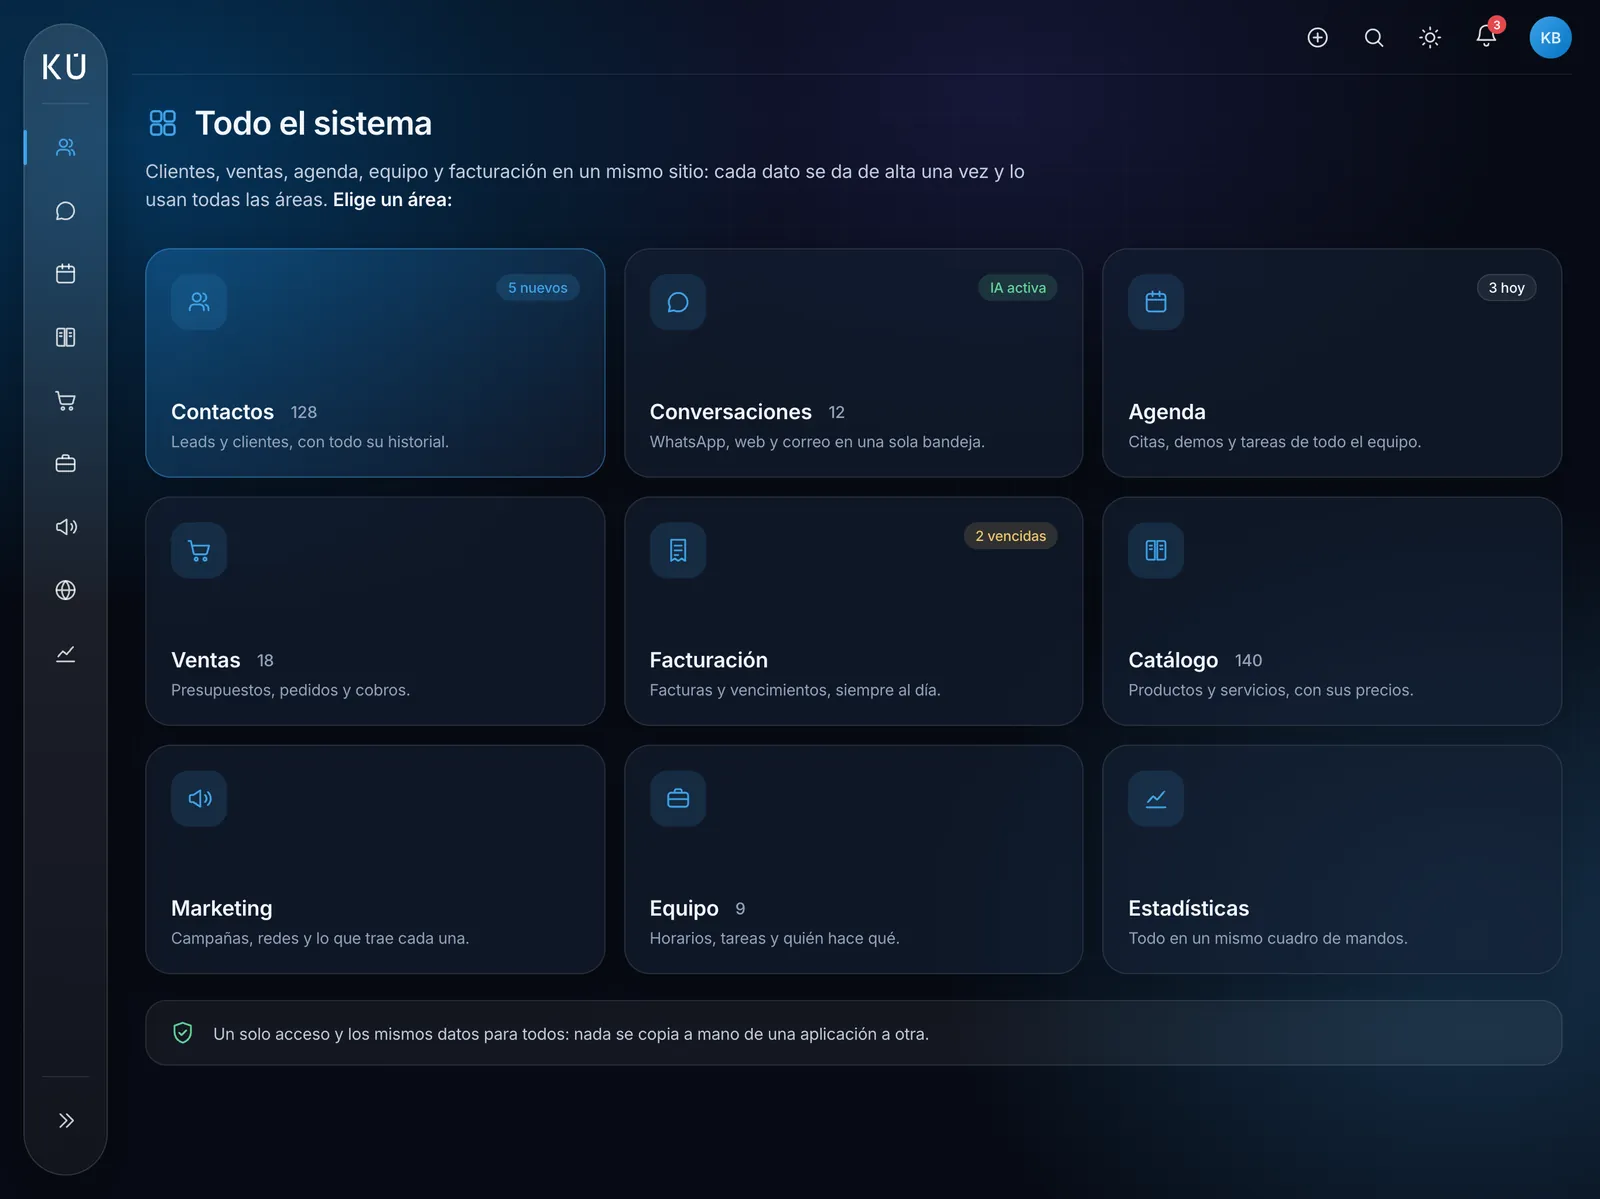Open the Marketing card
Image resolution: width=1600 pixels, height=1199 pixels.
(x=375, y=859)
